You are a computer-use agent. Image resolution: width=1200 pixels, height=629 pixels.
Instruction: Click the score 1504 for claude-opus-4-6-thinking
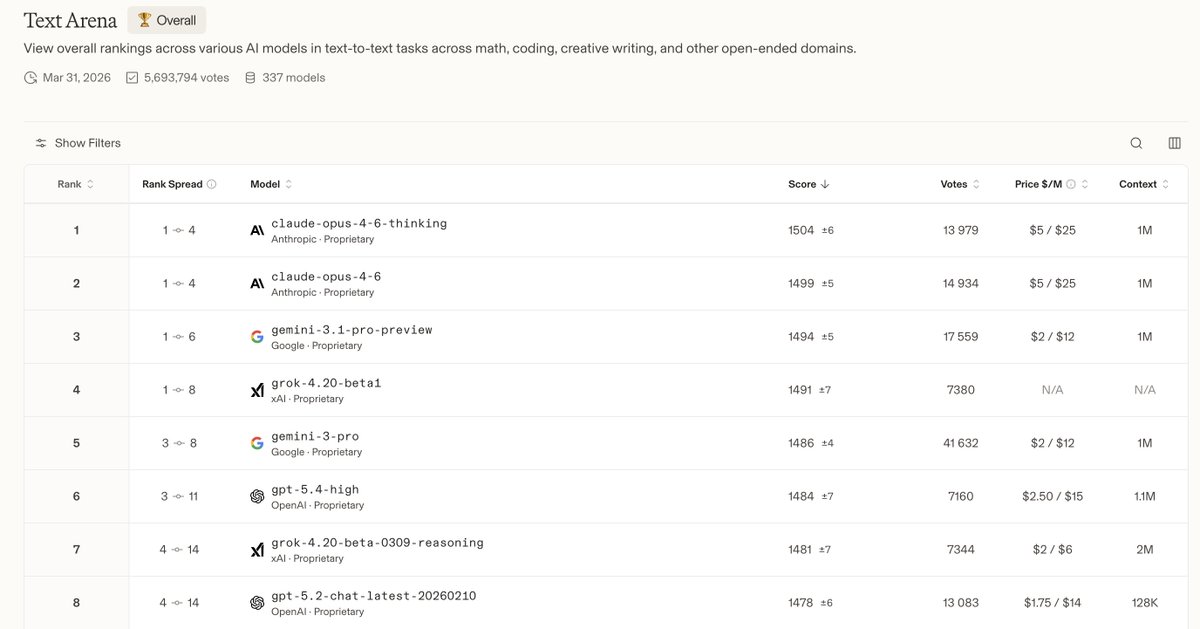coord(801,230)
